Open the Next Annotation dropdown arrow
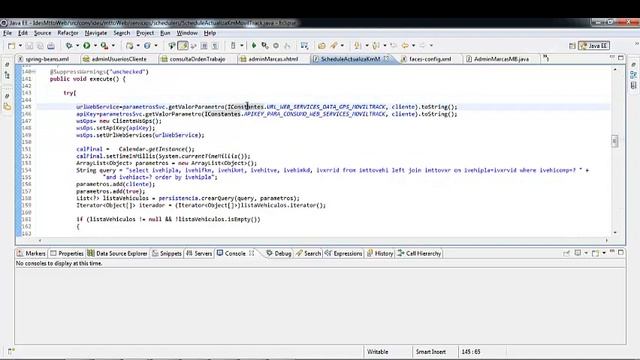 pyautogui.click(x=367, y=46)
